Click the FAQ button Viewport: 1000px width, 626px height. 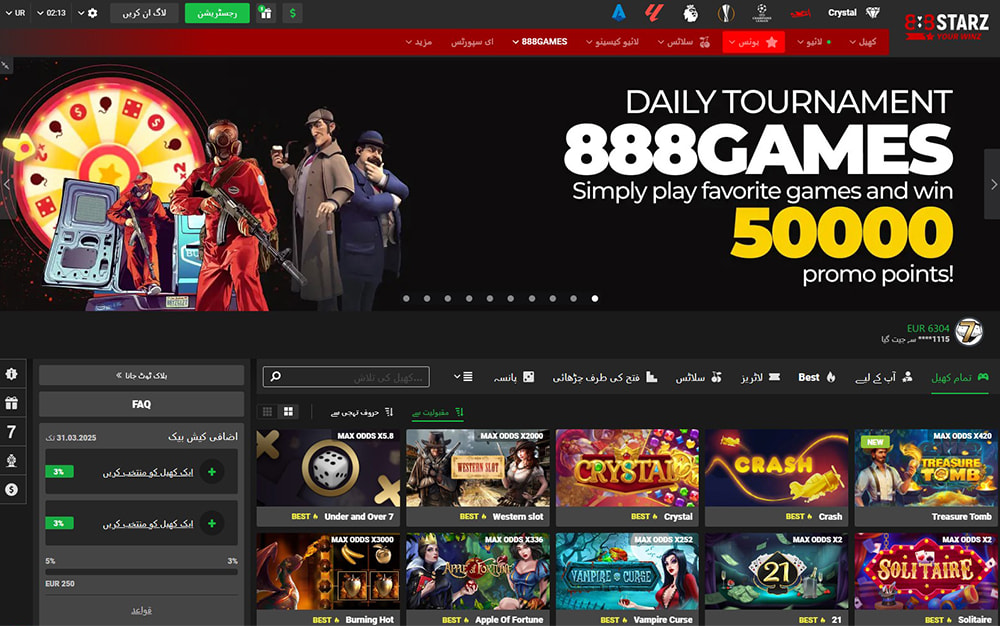coord(142,404)
